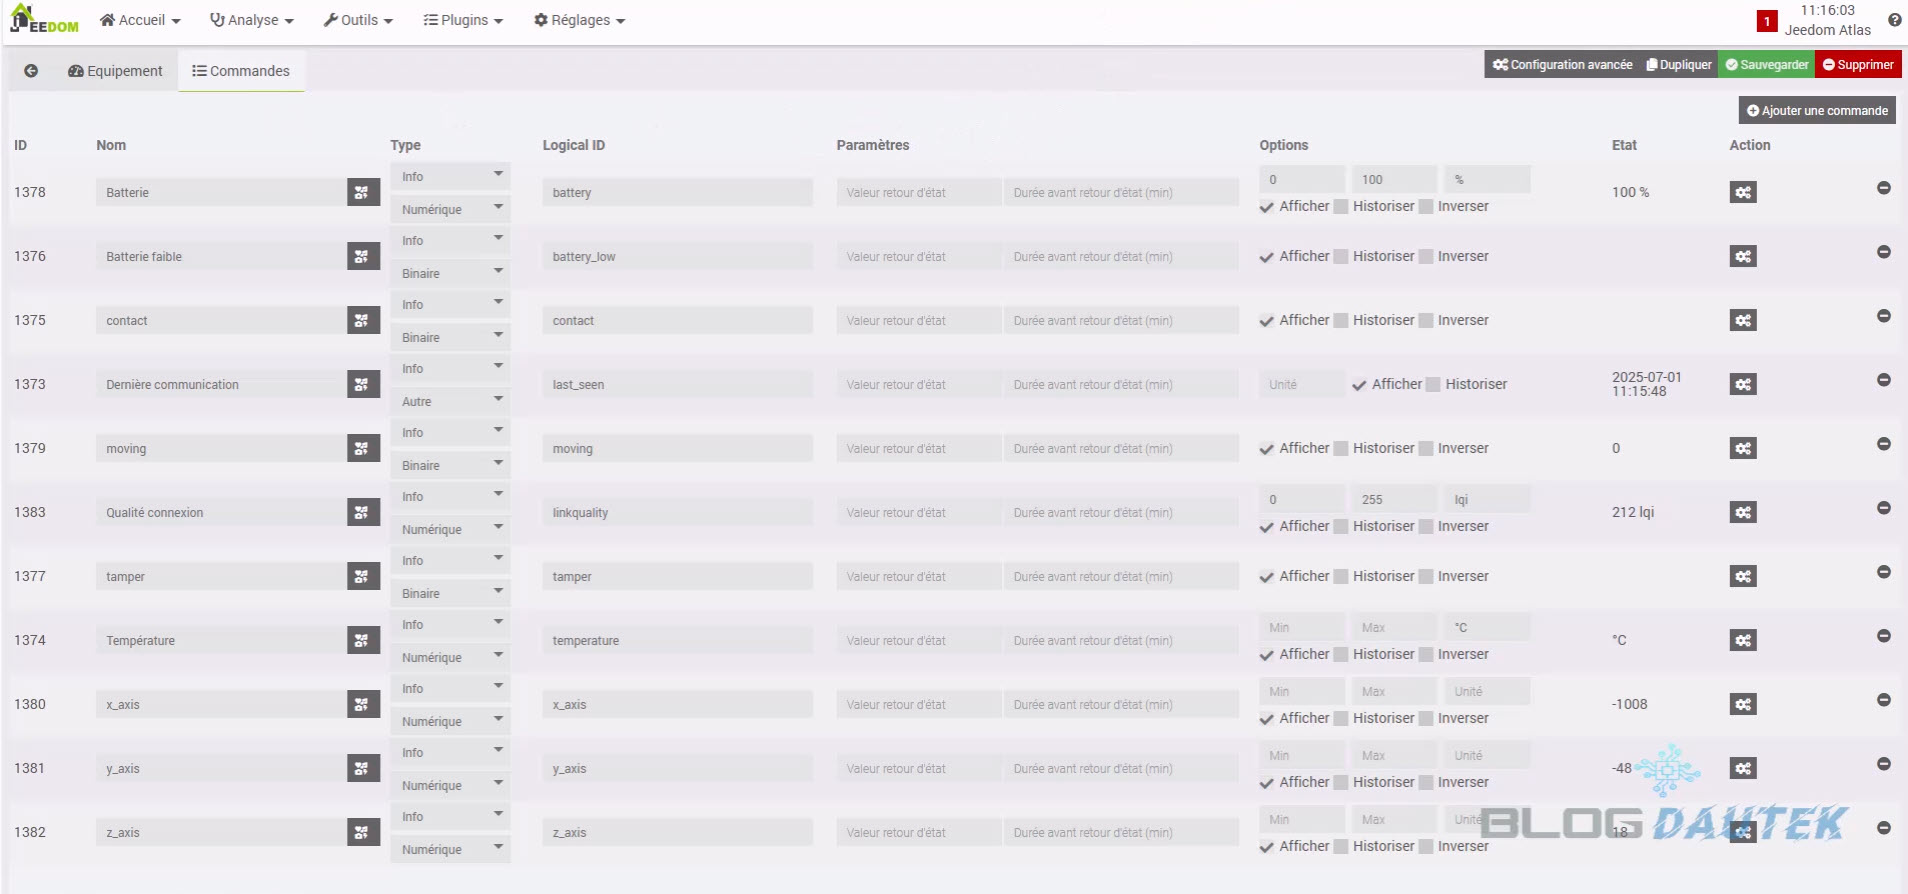Check Inverser for the moving command

click(x=1426, y=449)
